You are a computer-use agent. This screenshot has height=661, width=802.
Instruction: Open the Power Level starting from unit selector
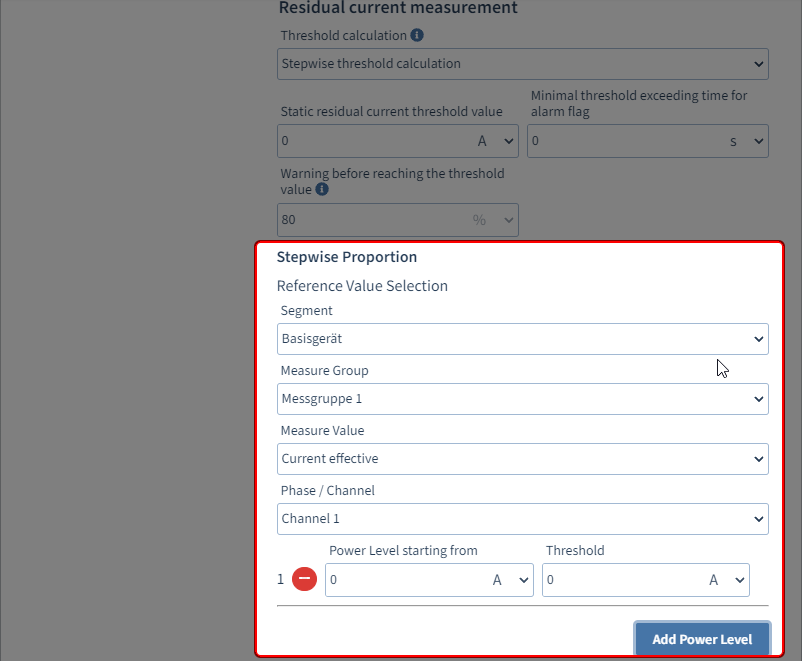tap(510, 580)
